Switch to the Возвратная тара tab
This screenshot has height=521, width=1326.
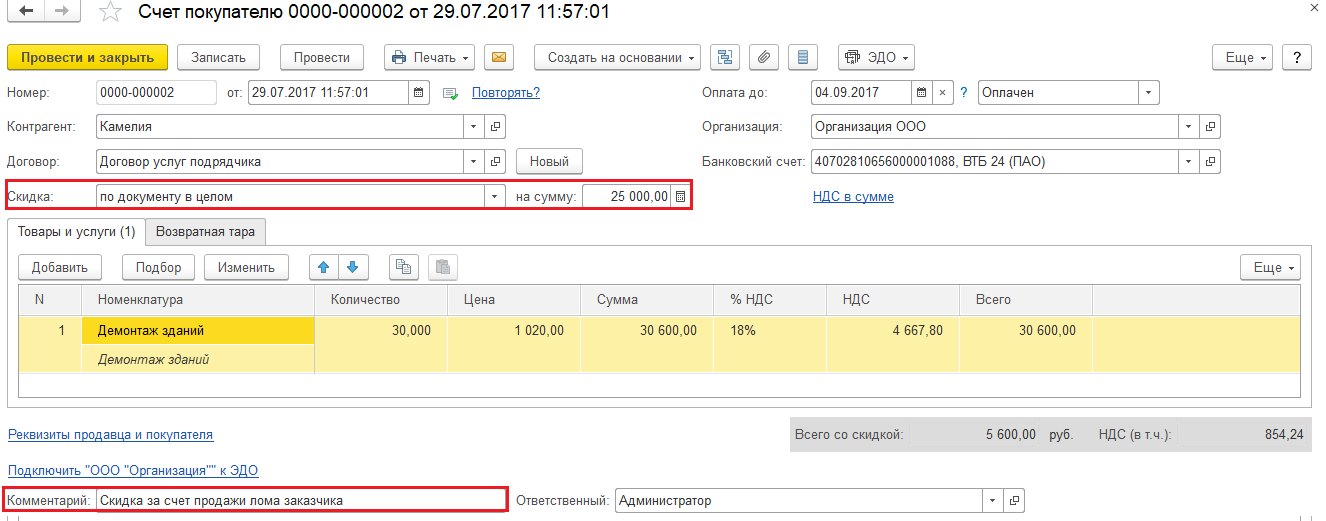click(x=205, y=231)
